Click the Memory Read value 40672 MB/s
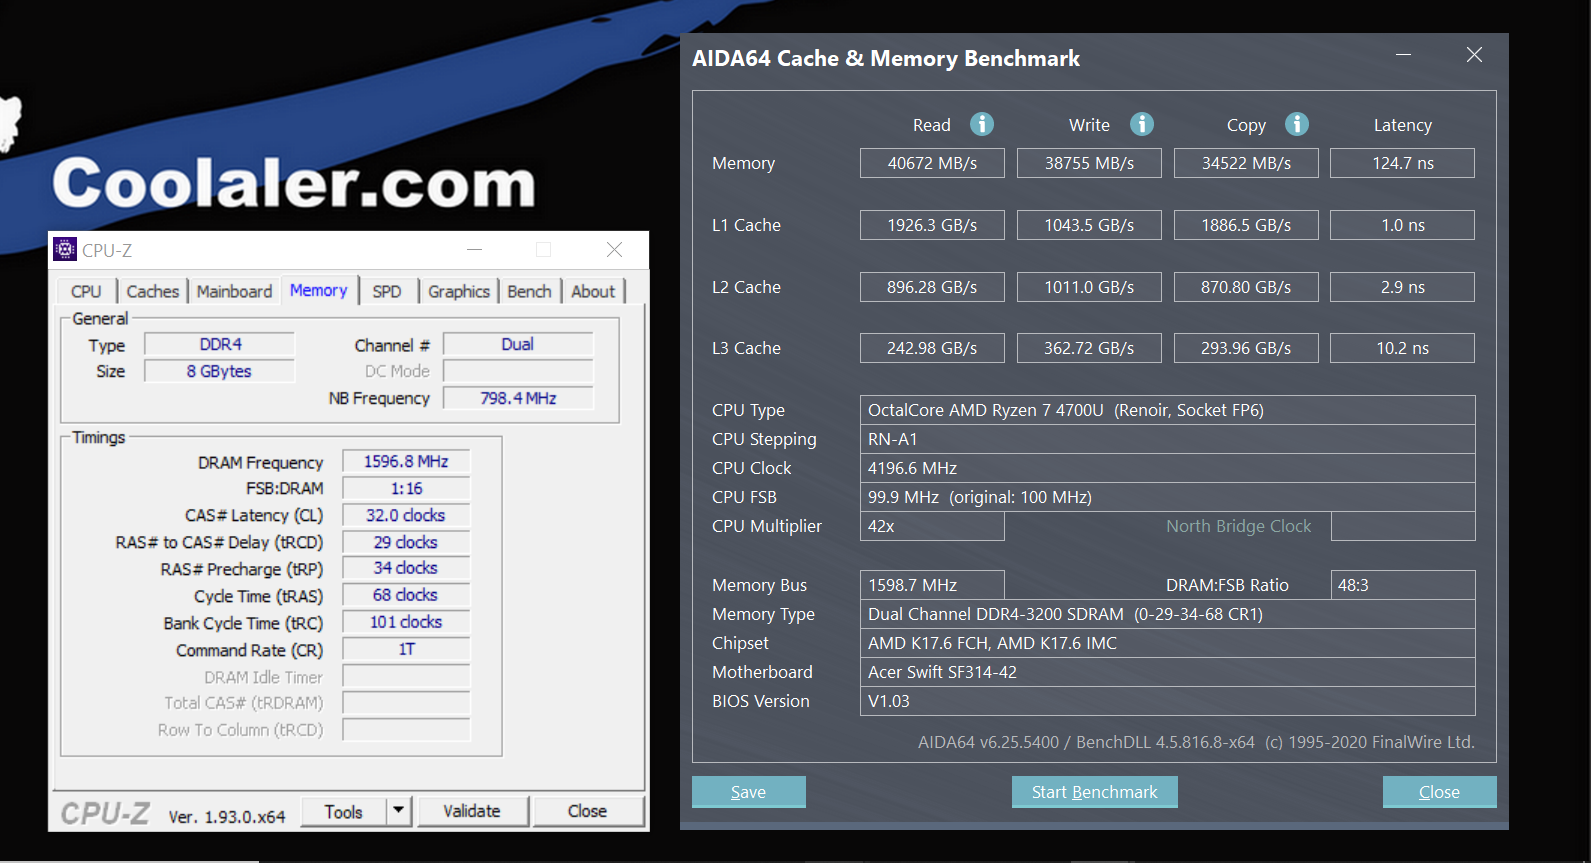The height and width of the screenshot is (863, 1591). point(932,163)
